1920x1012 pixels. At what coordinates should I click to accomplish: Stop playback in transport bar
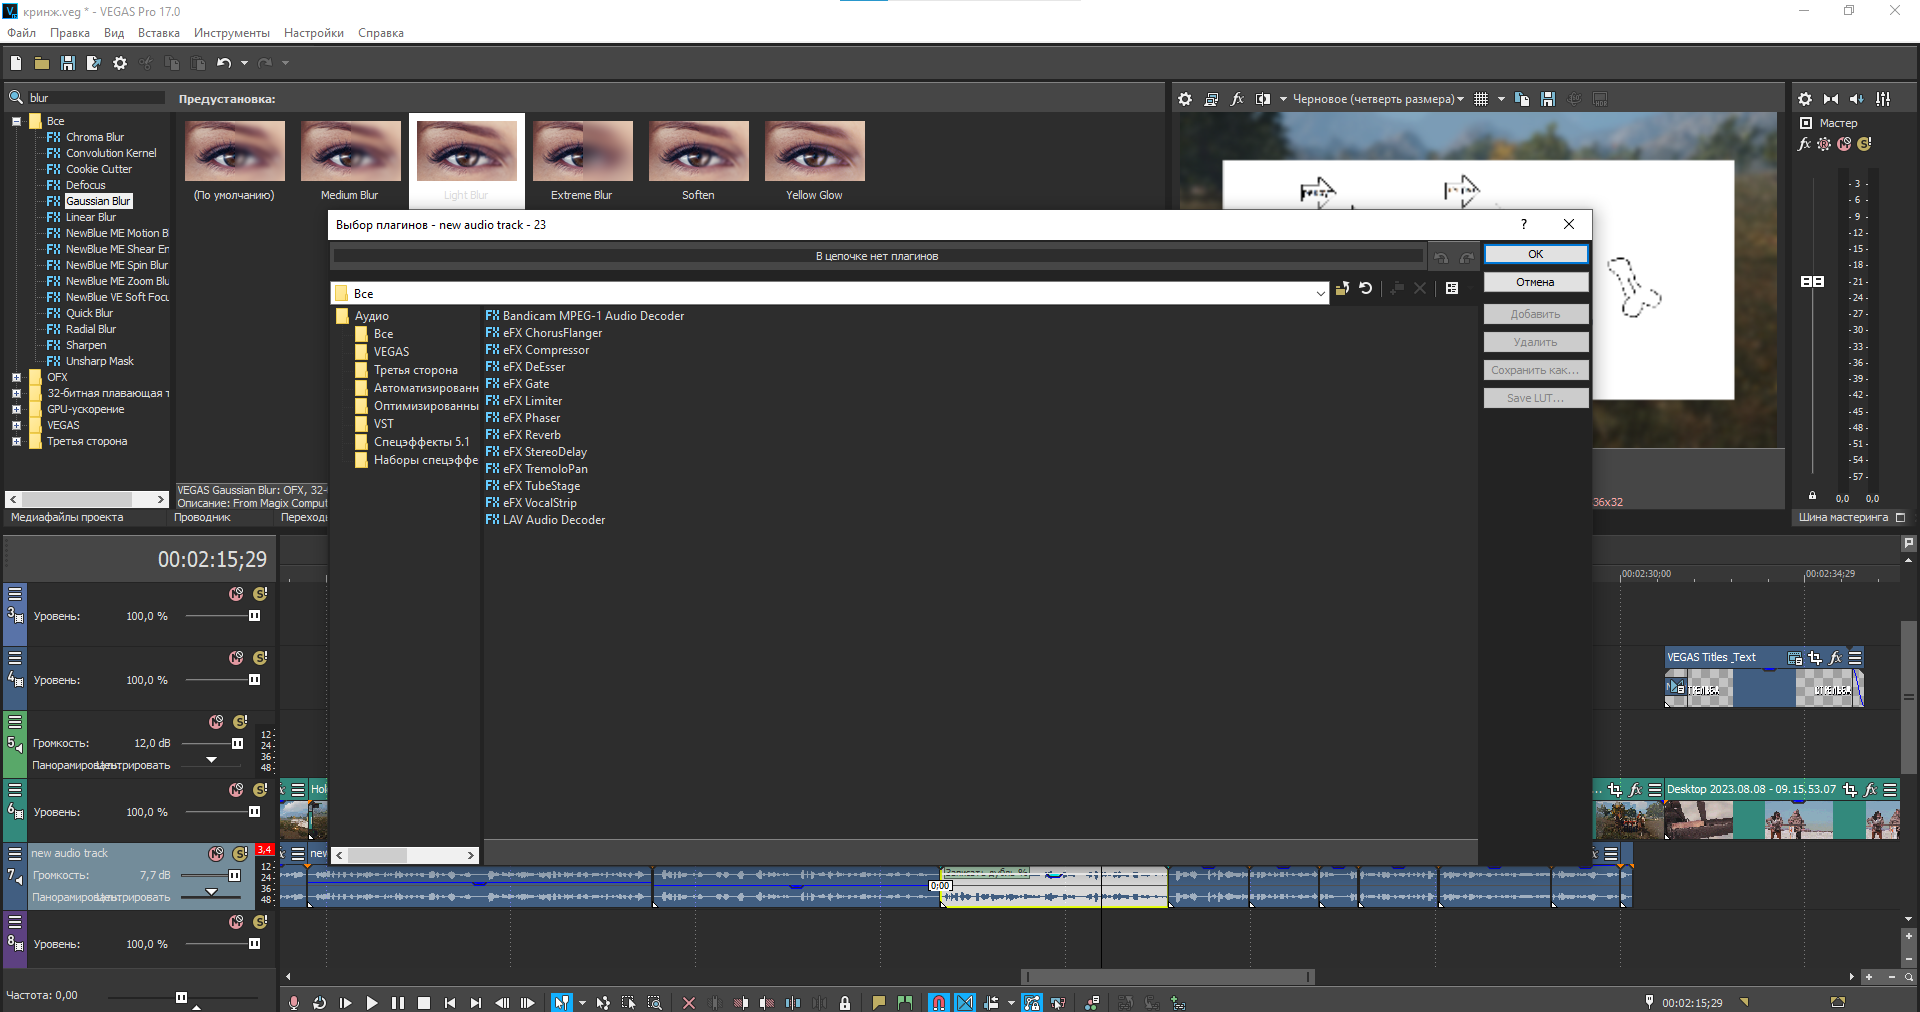tap(424, 1002)
